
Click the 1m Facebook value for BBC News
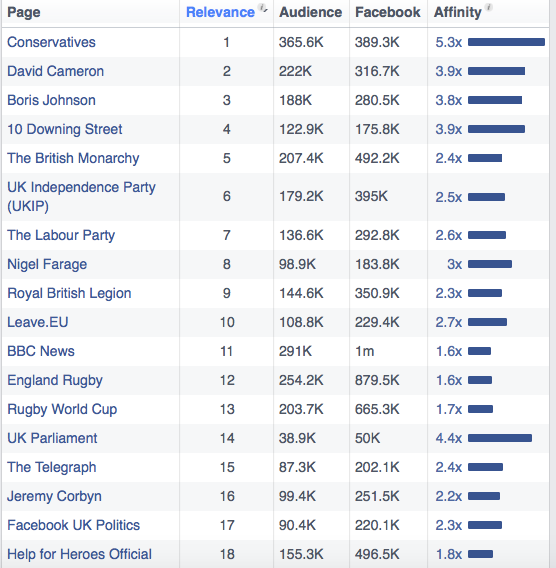[x=364, y=351]
